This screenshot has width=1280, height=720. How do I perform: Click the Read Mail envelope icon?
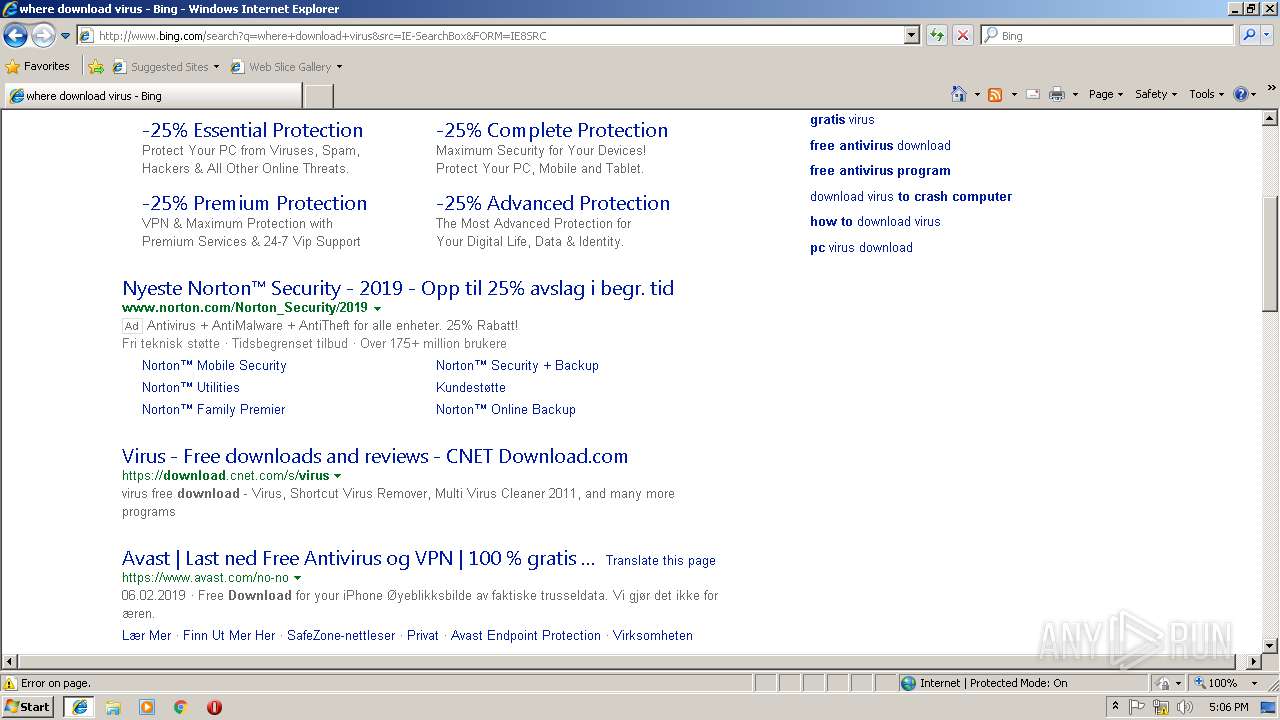[1033, 94]
